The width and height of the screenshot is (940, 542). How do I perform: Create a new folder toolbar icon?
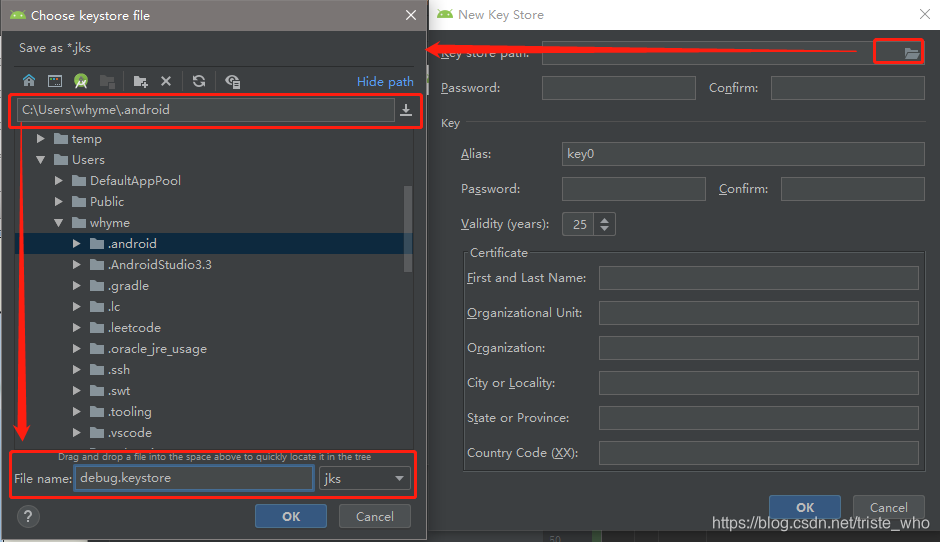141,81
